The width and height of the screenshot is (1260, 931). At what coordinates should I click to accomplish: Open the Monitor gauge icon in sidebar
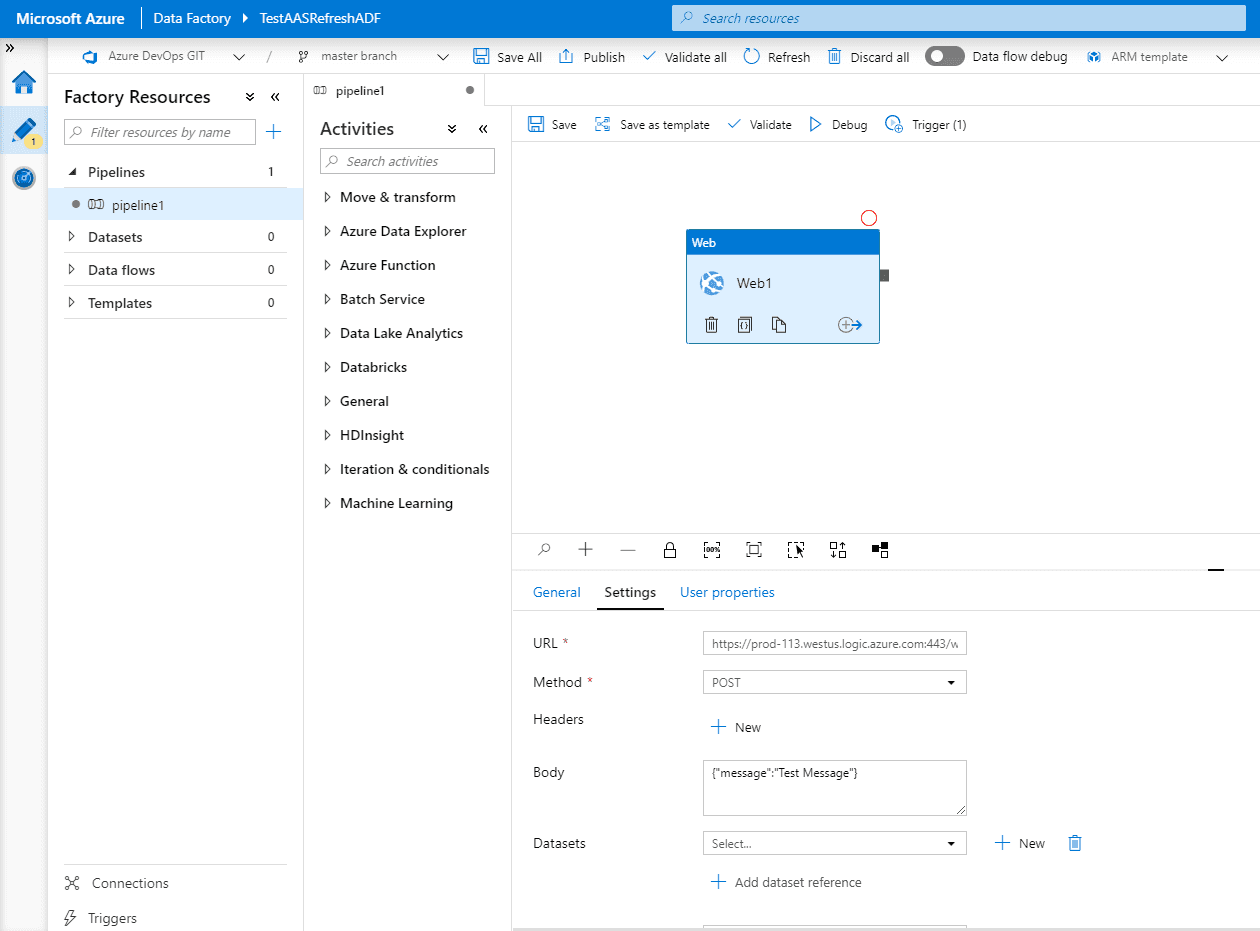click(24, 178)
